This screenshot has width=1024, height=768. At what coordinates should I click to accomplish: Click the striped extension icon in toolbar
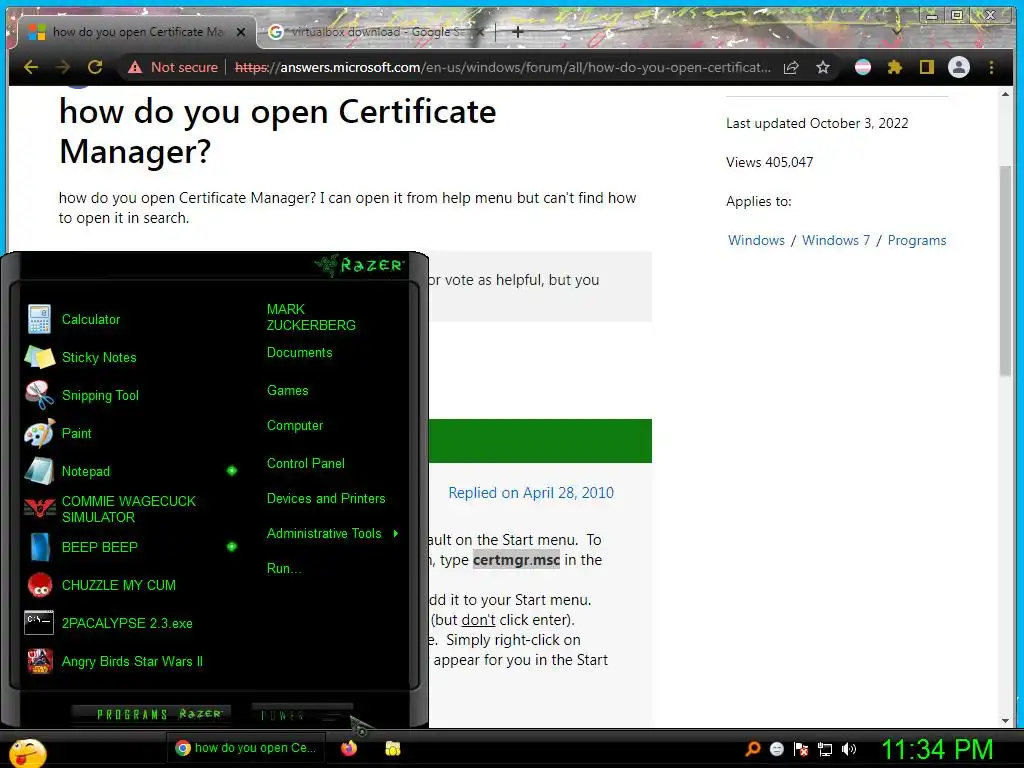click(x=863, y=67)
